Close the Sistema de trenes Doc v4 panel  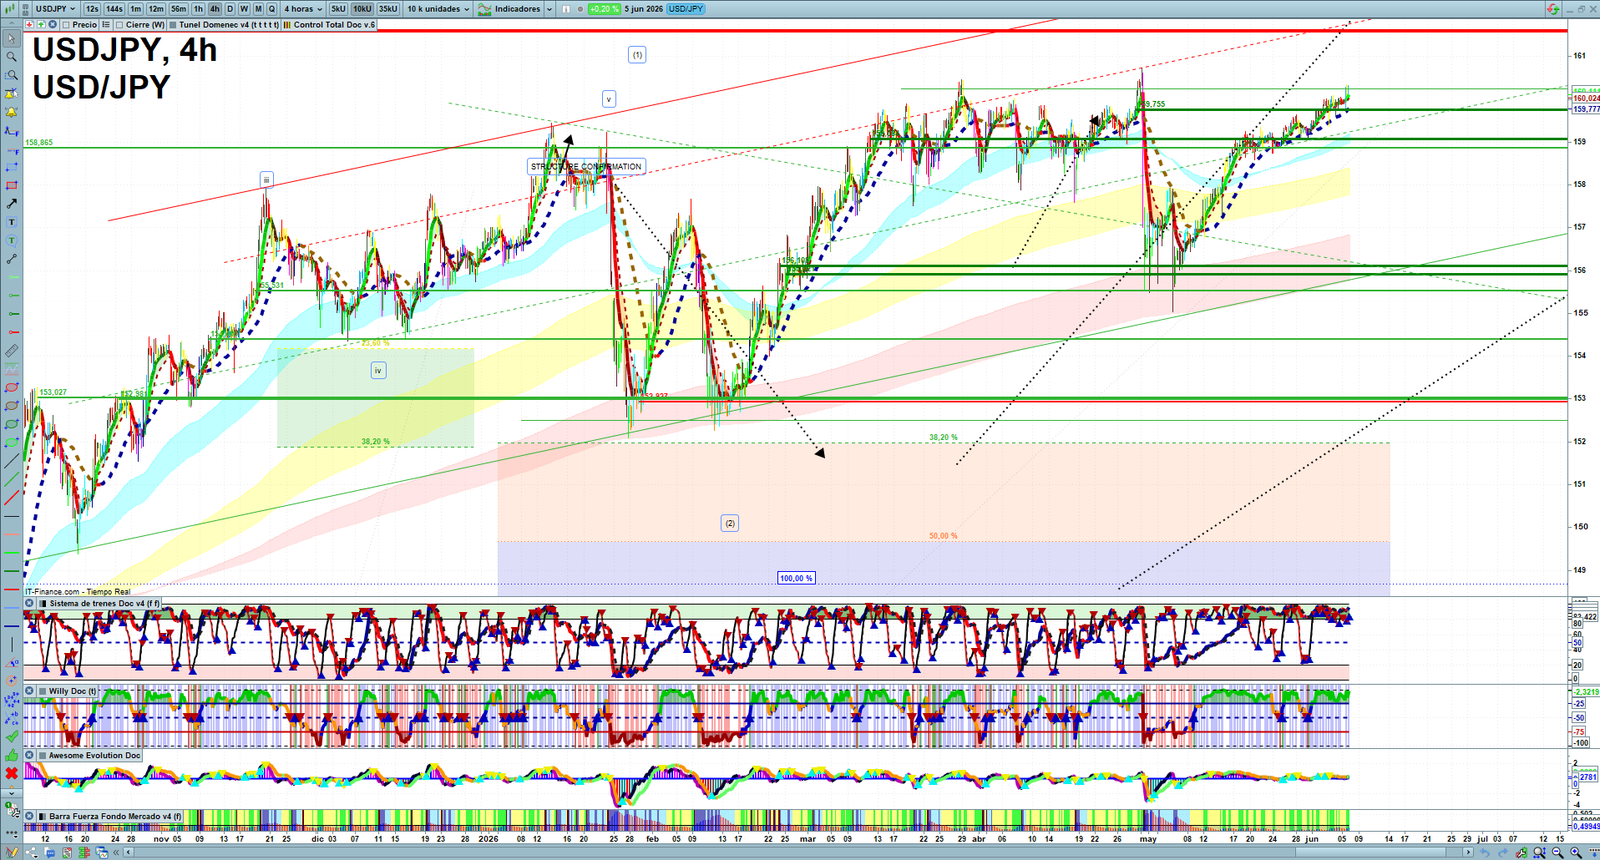tap(29, 603)
